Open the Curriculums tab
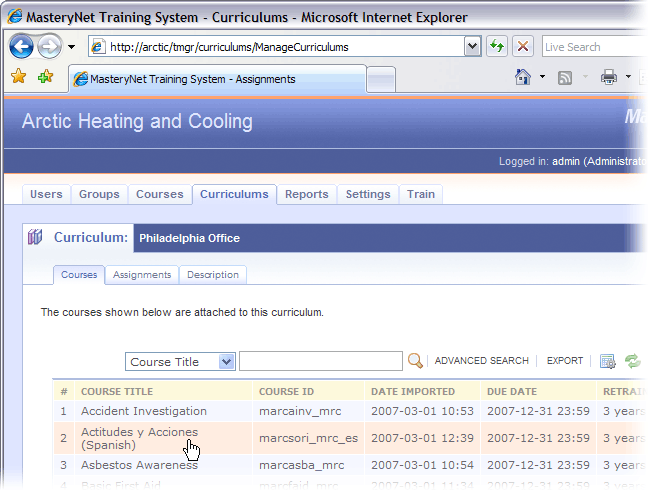This screenshot has width=651, height=493. coord(234,194)
